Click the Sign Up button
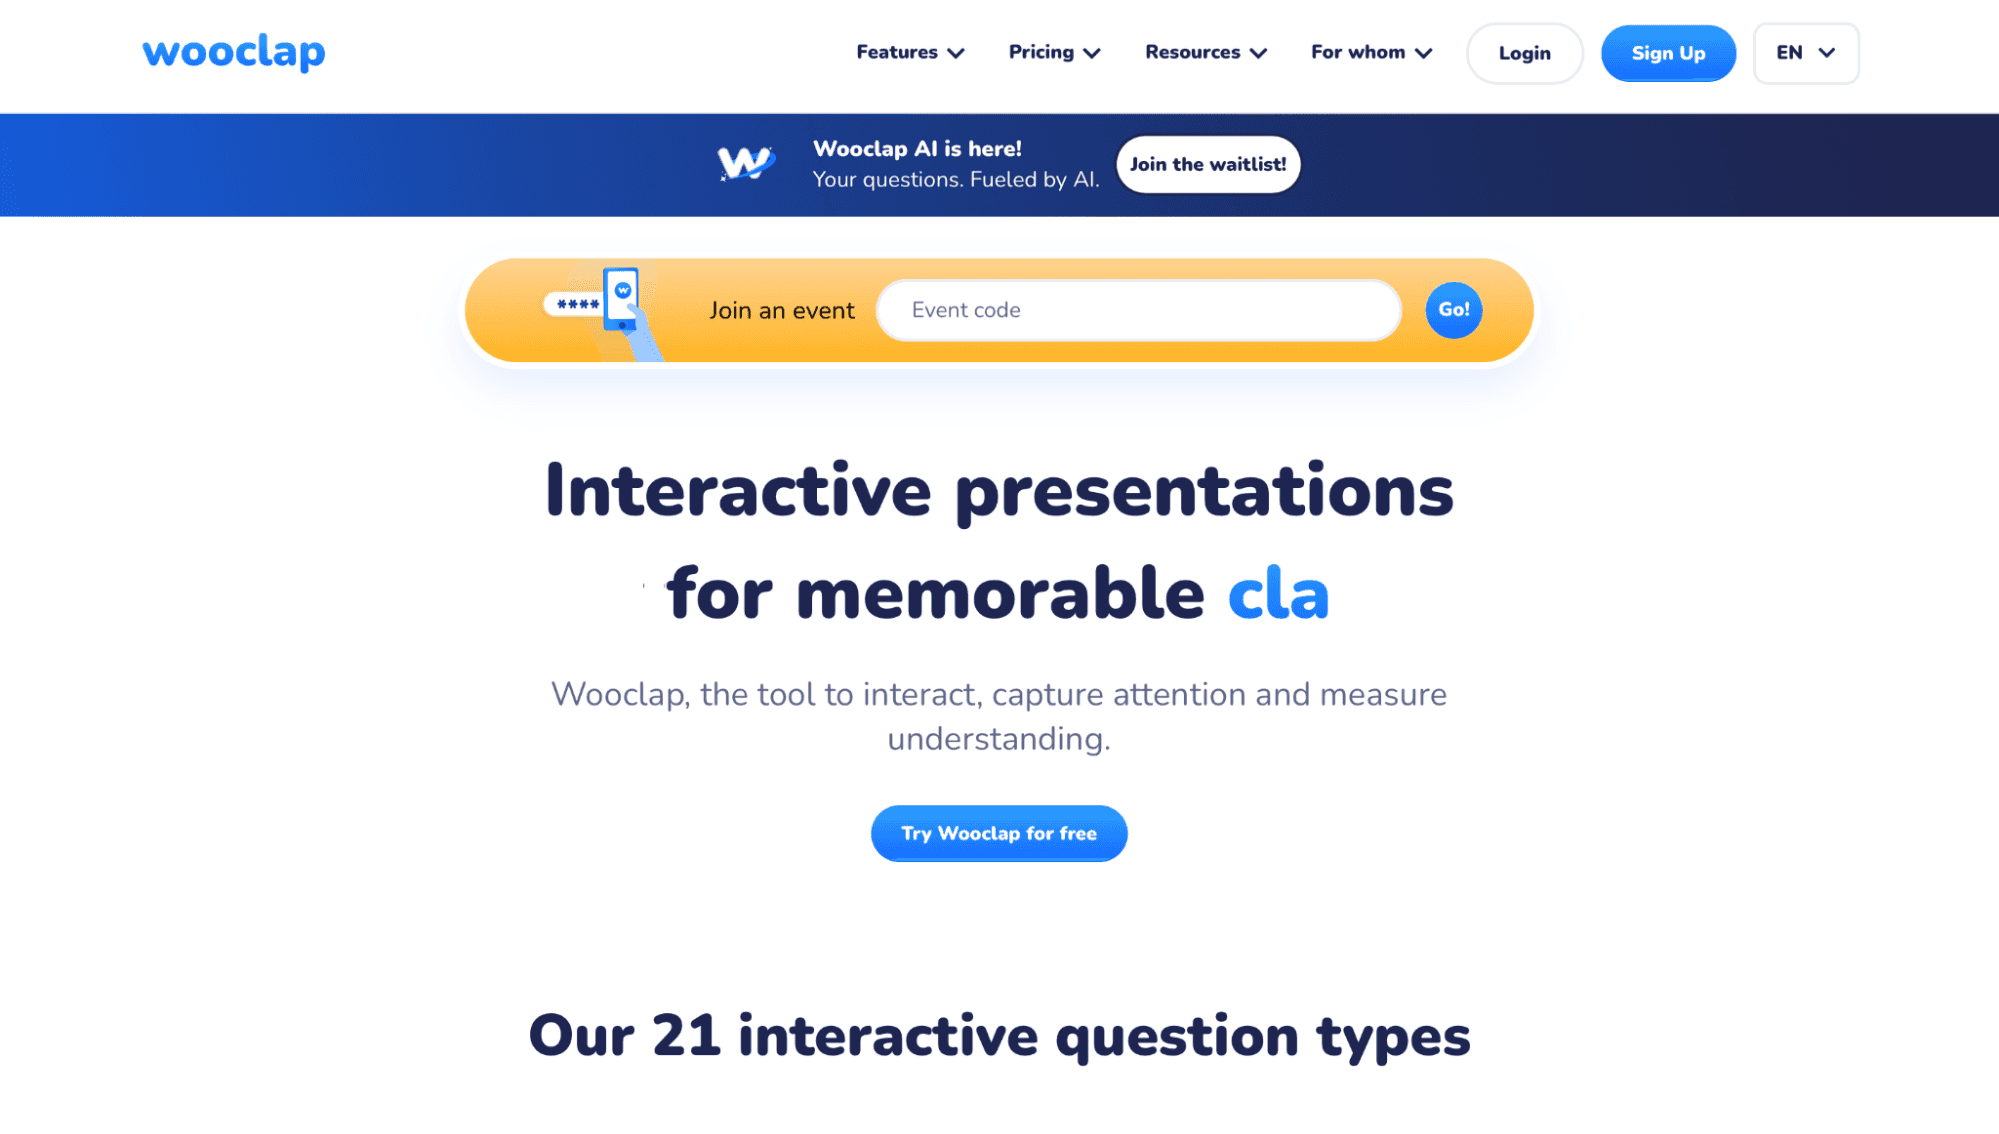Image resolution: width=1999 pixels, height=1134 pixels. 1668,52
